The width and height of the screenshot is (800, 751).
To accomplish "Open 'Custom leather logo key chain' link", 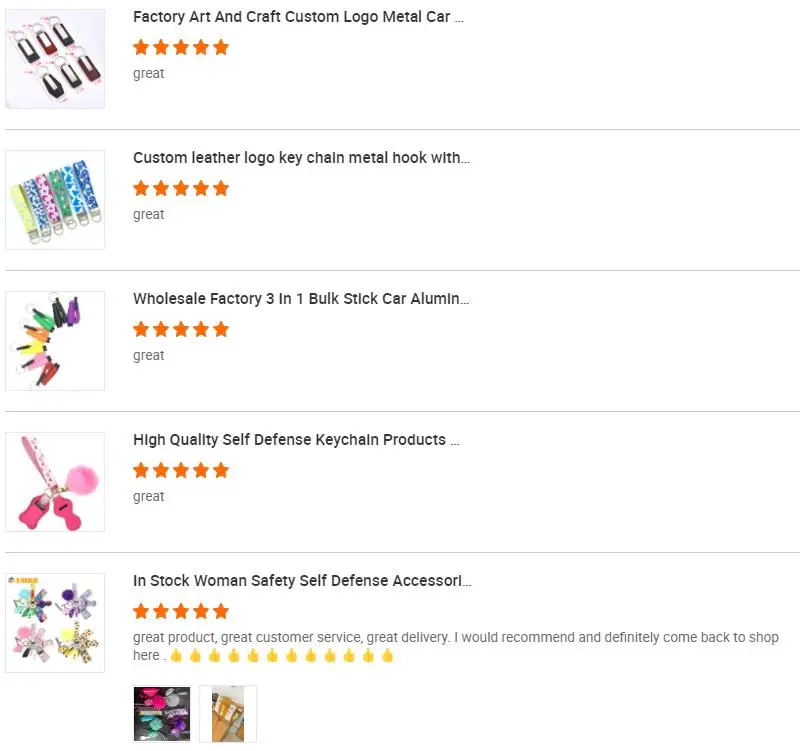I will click(x=301, y=158).
